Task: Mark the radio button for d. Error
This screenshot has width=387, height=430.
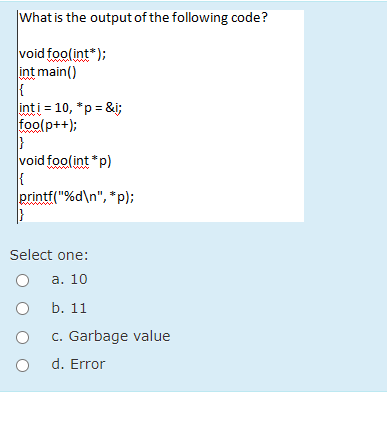Action: tap(22, 365)
